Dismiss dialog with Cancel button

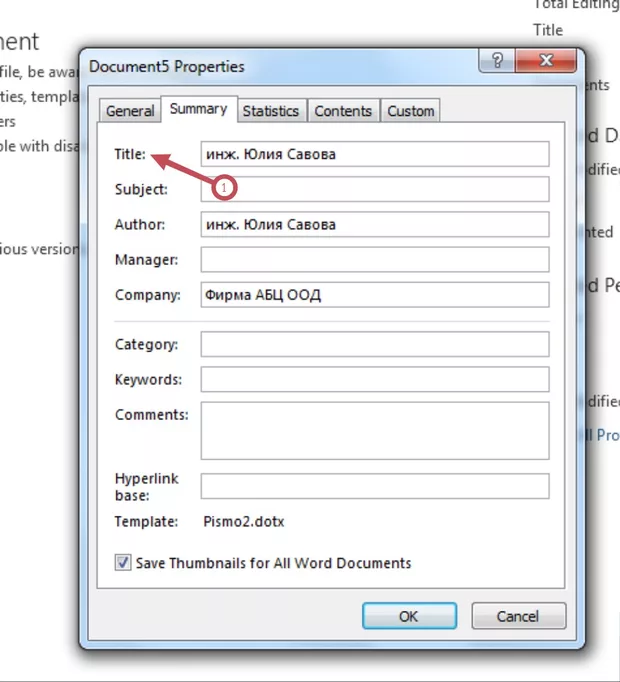(x=519, y=616)
